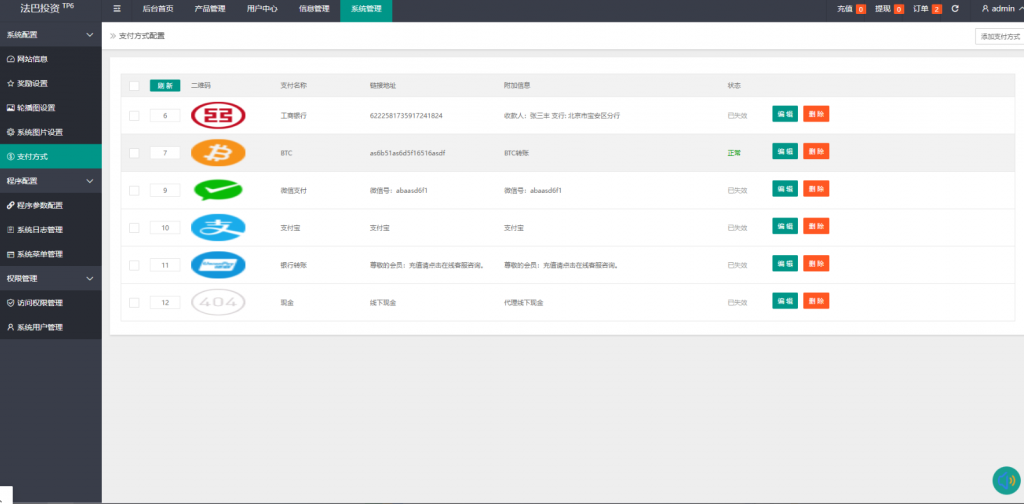Click the blue Alipay logo icon
The width and height of the screenshot is (1024, 504).
(x=217, y=227)
